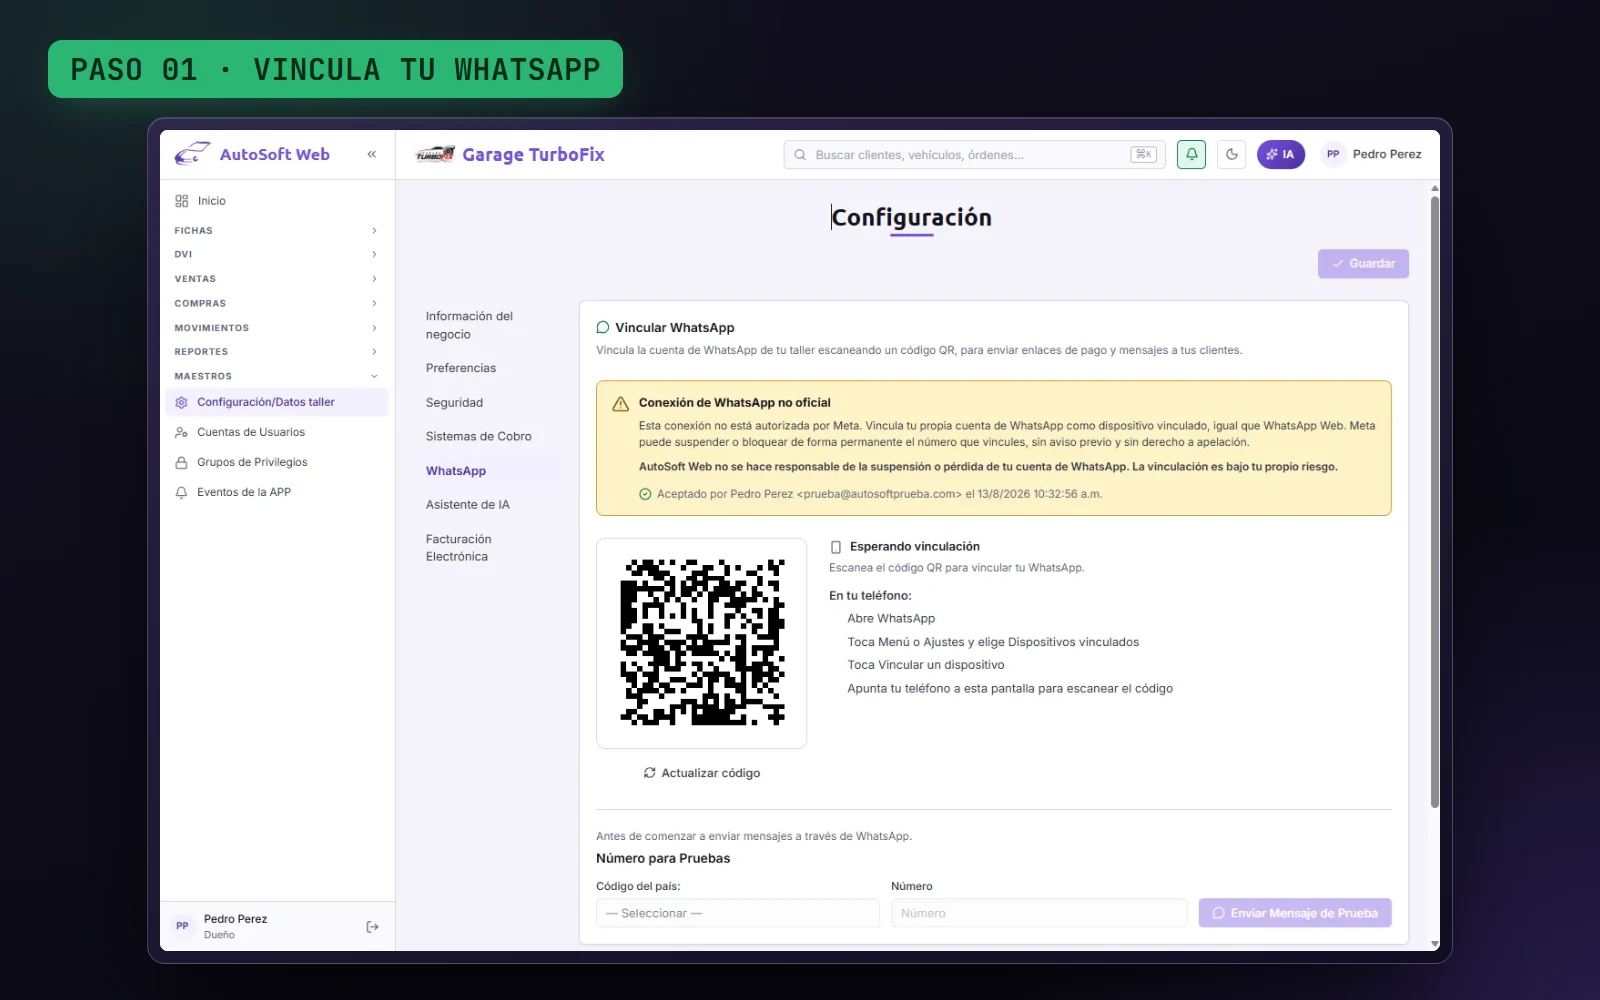Open Eventos de la APP

pyautogui.click(x=276, y=492)
